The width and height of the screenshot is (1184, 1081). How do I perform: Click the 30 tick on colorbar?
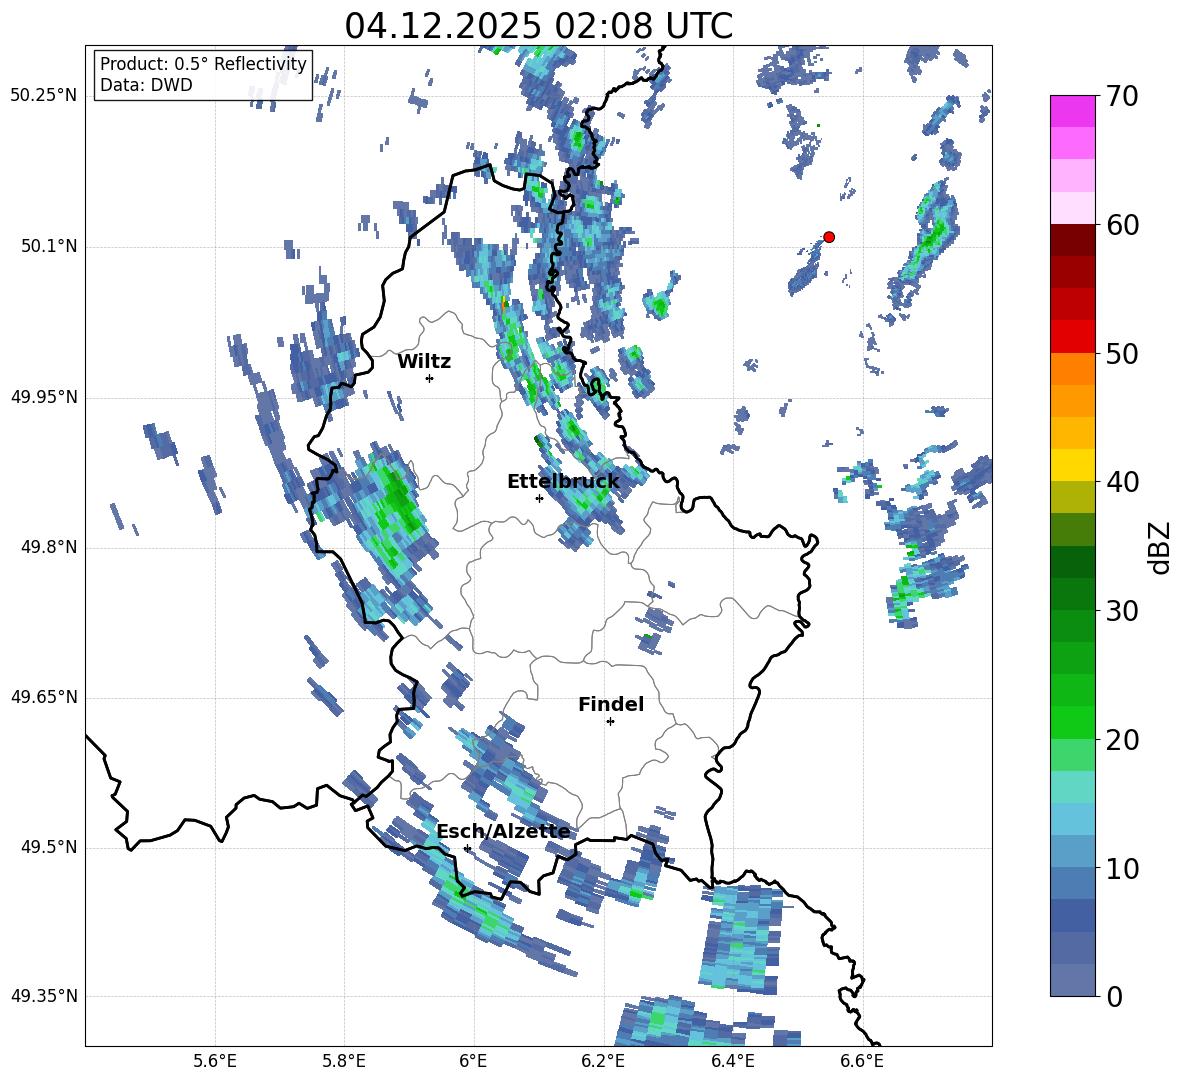click(1122, 611)
